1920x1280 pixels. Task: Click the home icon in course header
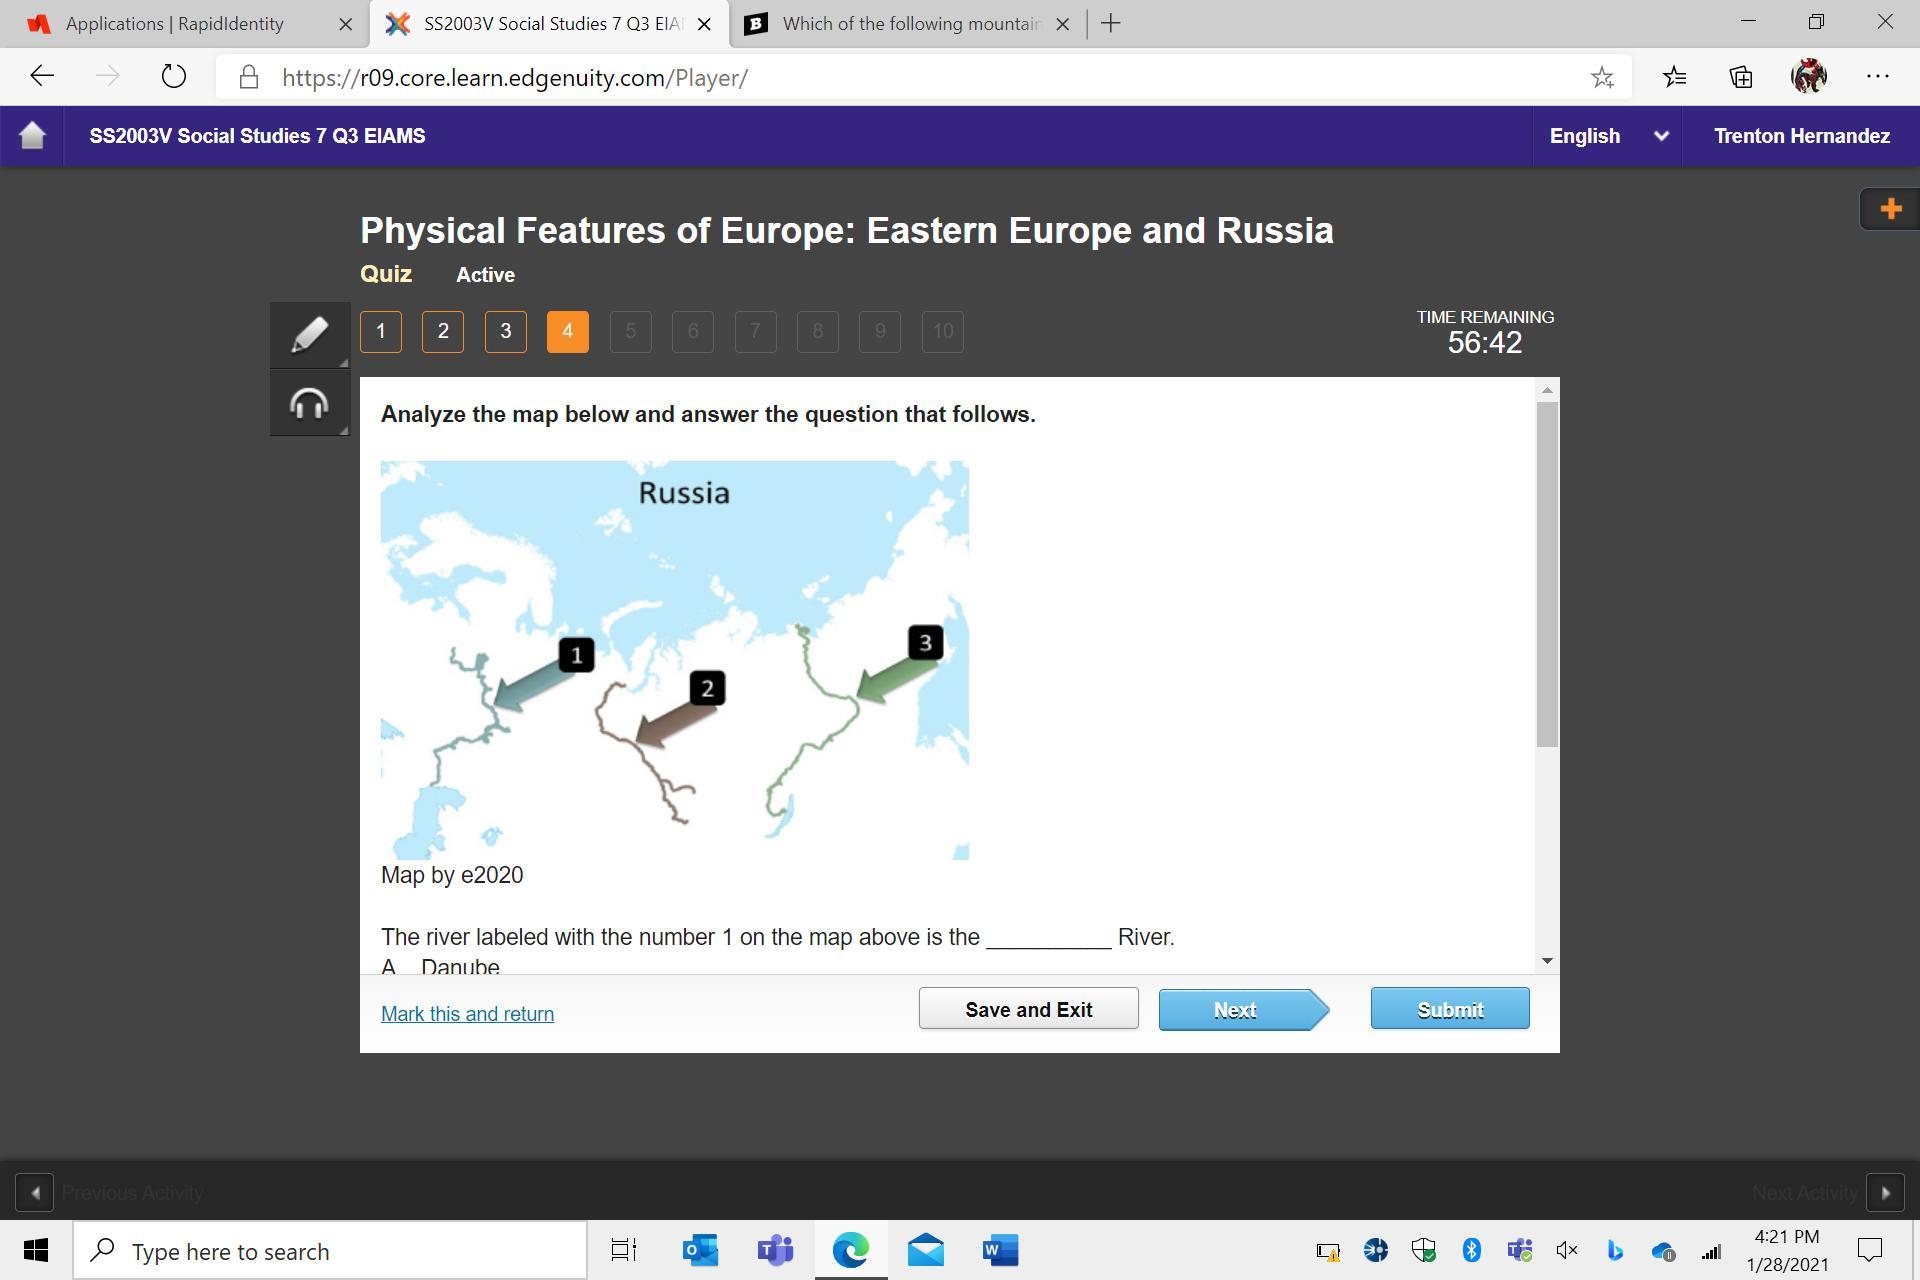click(x=32, y=136)
